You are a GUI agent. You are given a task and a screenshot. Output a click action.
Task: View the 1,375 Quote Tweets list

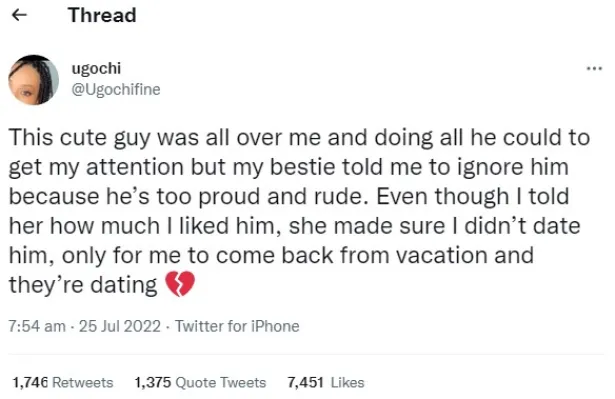pos(200,382)
